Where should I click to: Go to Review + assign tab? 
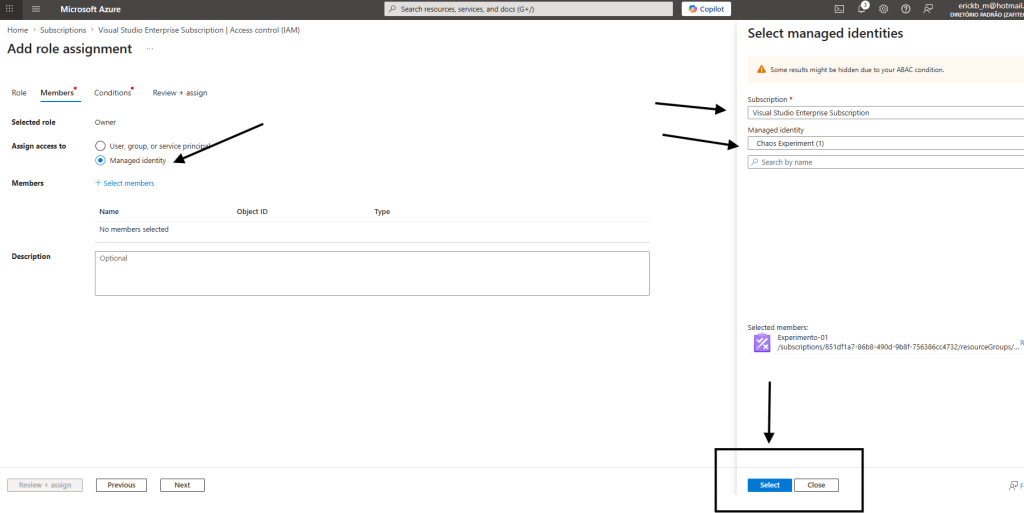[180, 93]
